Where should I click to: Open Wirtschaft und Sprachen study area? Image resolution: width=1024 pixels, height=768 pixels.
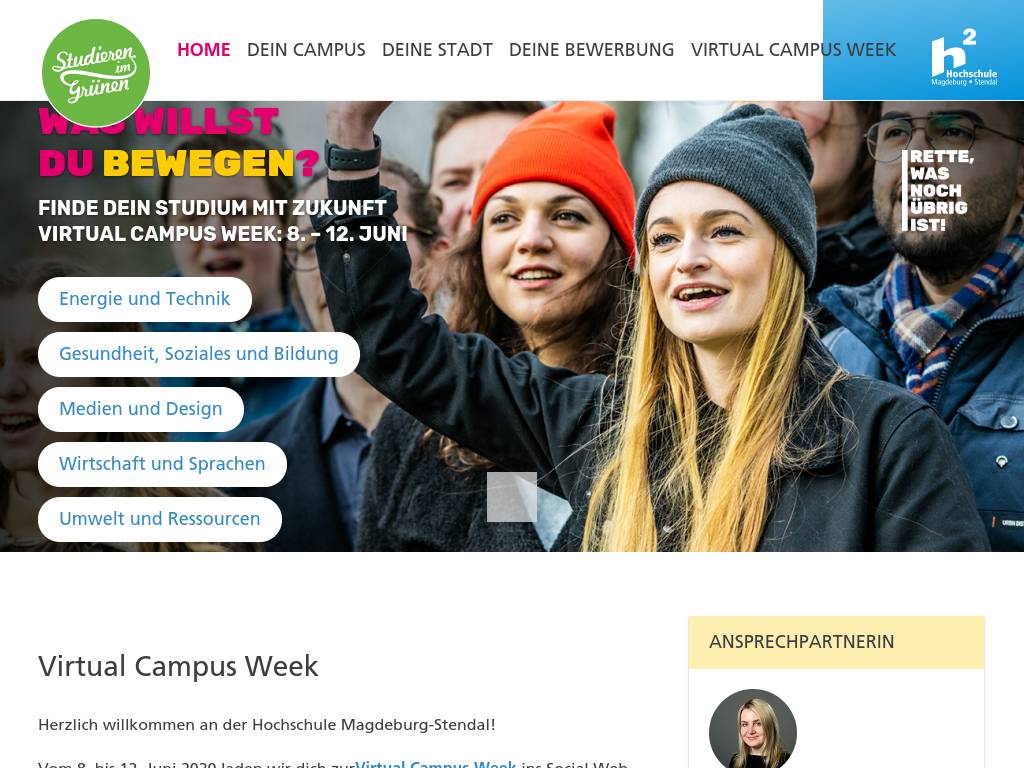click(162, 464)
